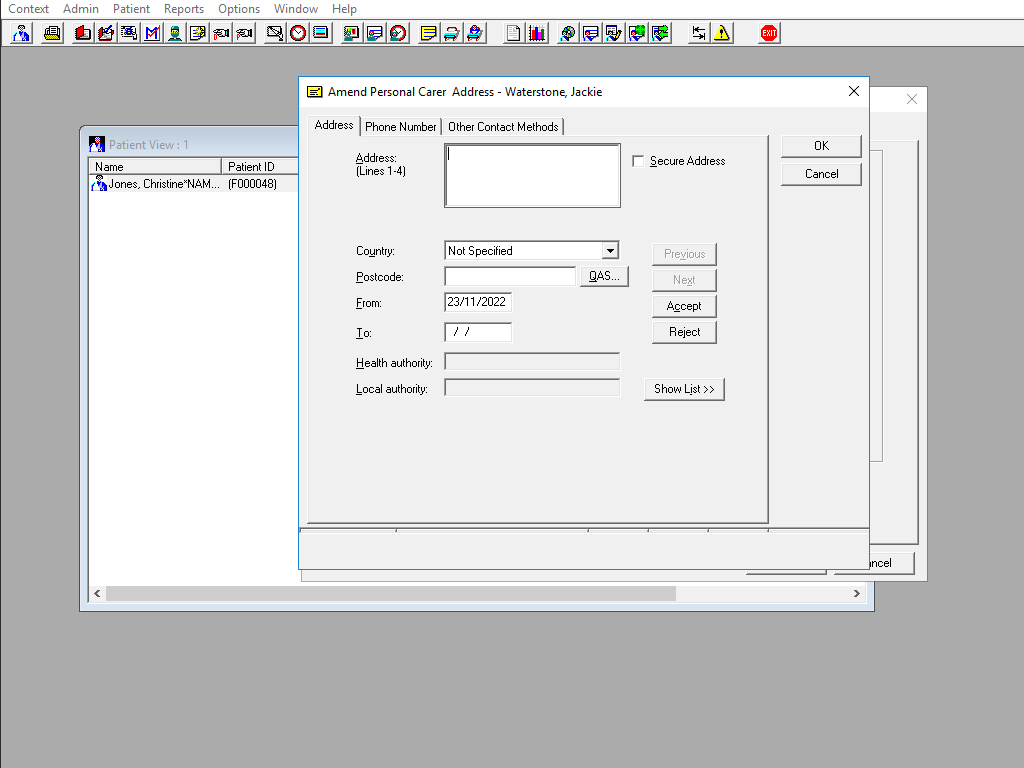
Task: Click the Health authority field
Action: point(532,362)
